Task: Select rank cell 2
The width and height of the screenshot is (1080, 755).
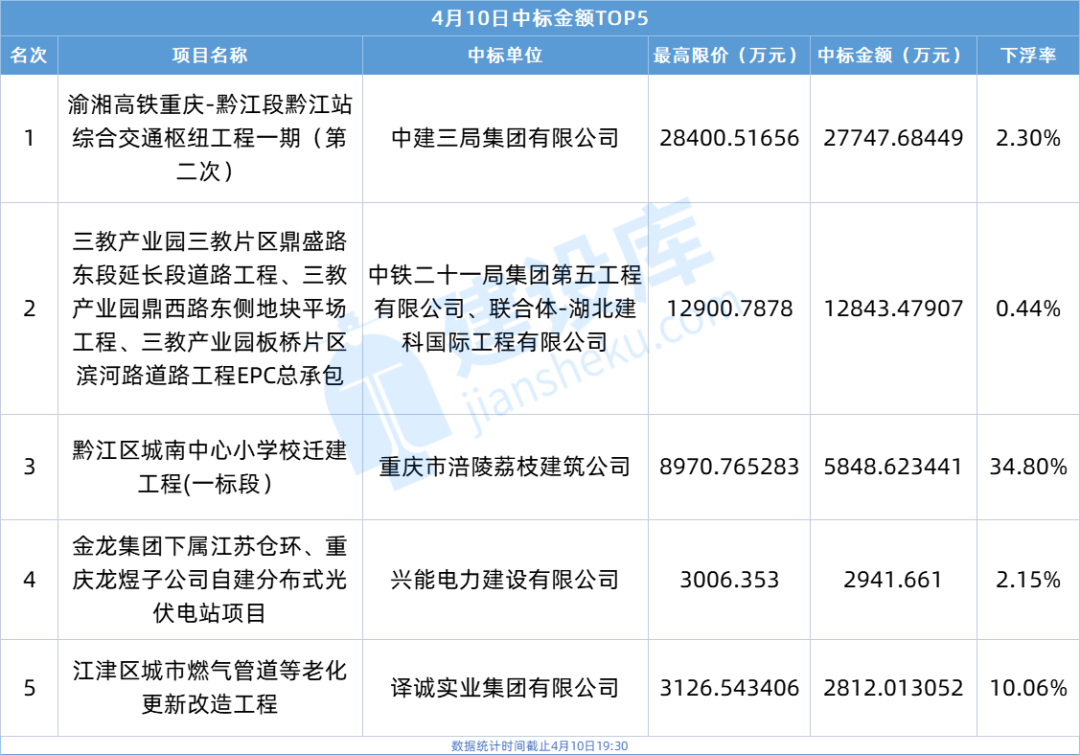Action: pyautogui.click(x=29, y=309)
